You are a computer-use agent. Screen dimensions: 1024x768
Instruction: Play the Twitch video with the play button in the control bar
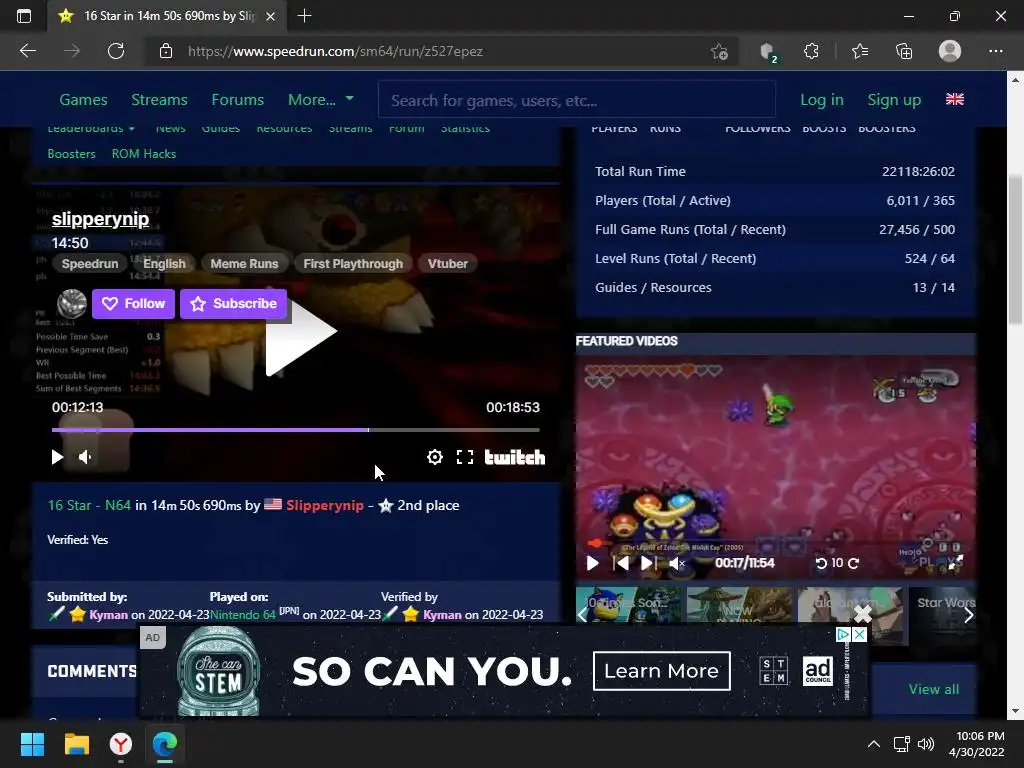coord(57,457)
